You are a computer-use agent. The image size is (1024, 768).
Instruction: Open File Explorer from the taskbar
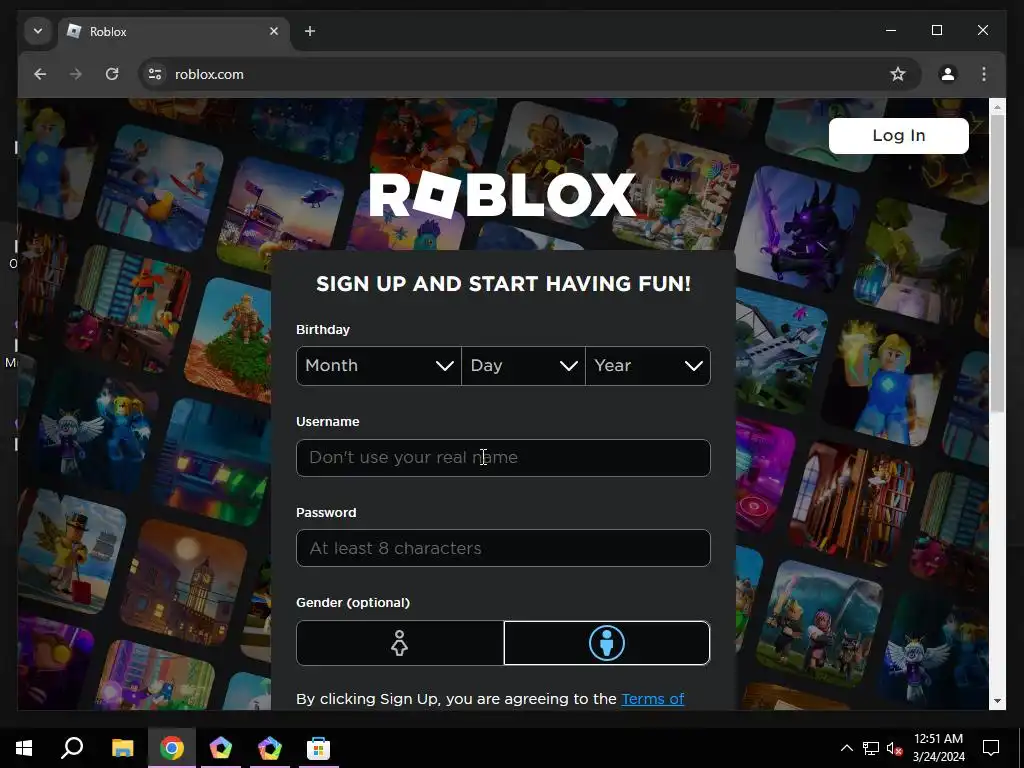coord(122,748)
